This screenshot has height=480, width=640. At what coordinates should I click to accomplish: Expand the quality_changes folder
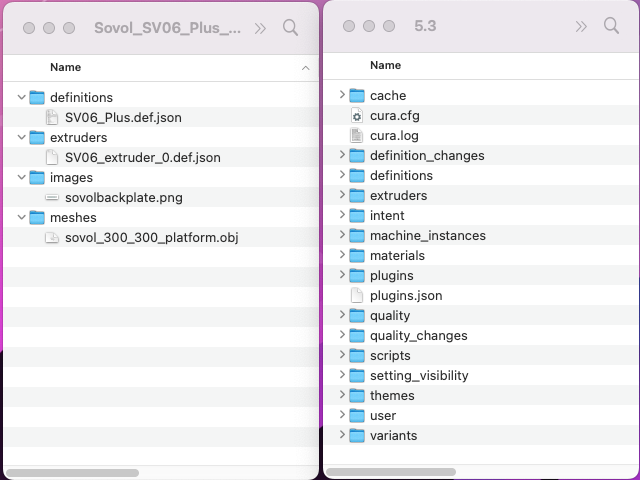(x=342, y=335)
